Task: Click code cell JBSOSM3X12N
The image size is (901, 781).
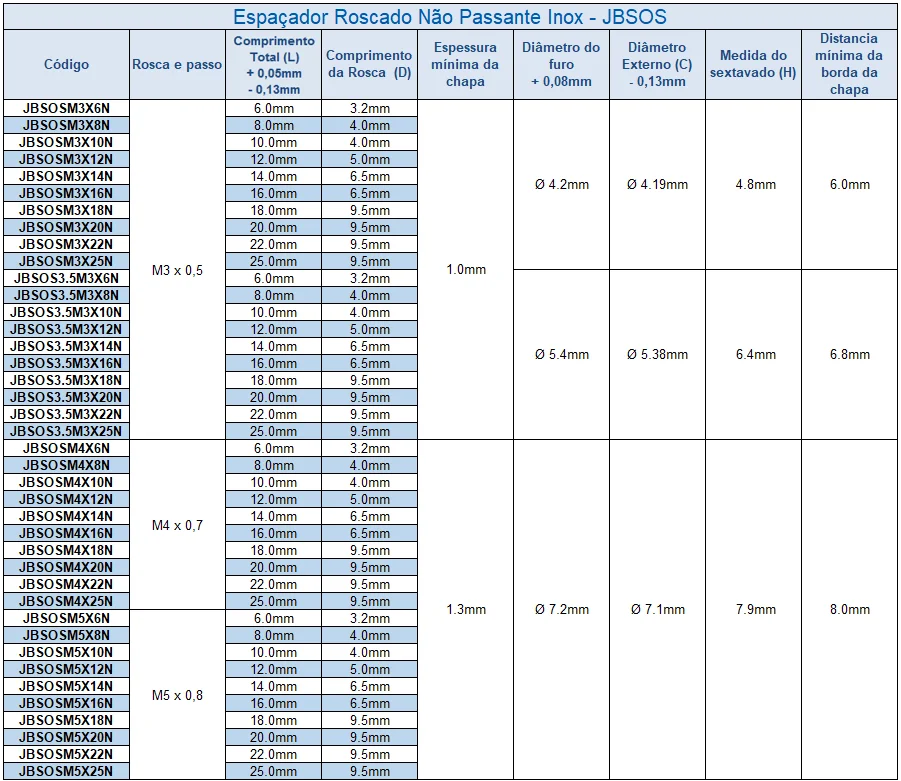Action: point(67,159)
